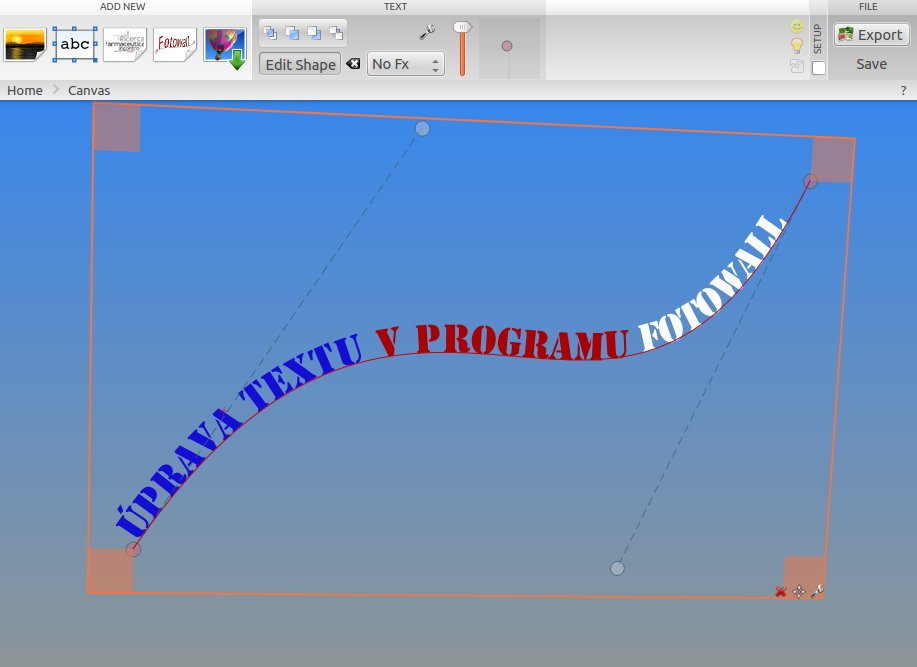
Task: Select the top-left corner resize handle
Action: pyautogui.click(x=117, y=127)
